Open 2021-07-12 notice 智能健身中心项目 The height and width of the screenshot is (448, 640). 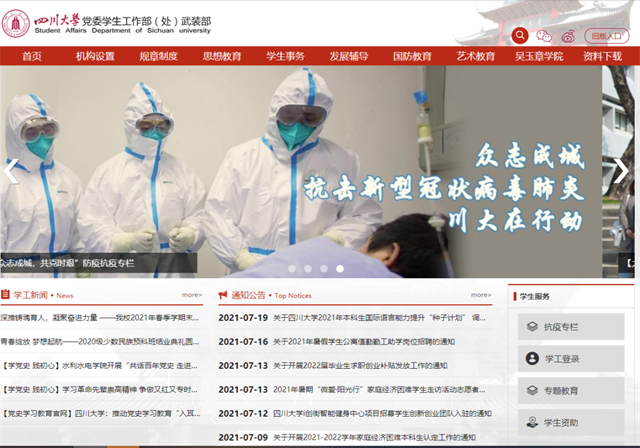click(x=382, y=414)
